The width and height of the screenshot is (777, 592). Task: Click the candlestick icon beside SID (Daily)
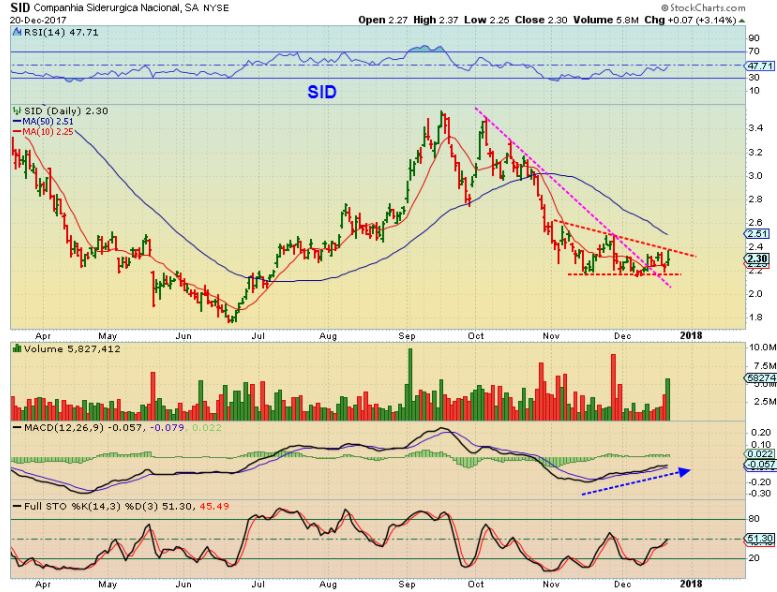18,111
